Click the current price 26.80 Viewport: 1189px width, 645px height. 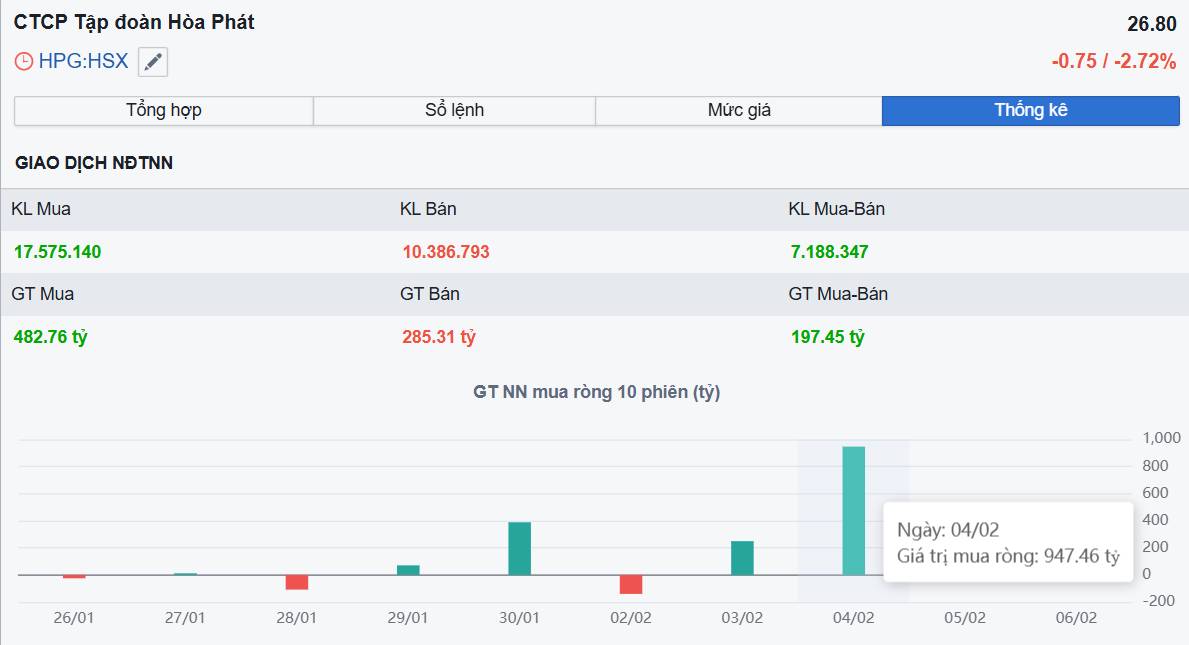(1151, 24)
